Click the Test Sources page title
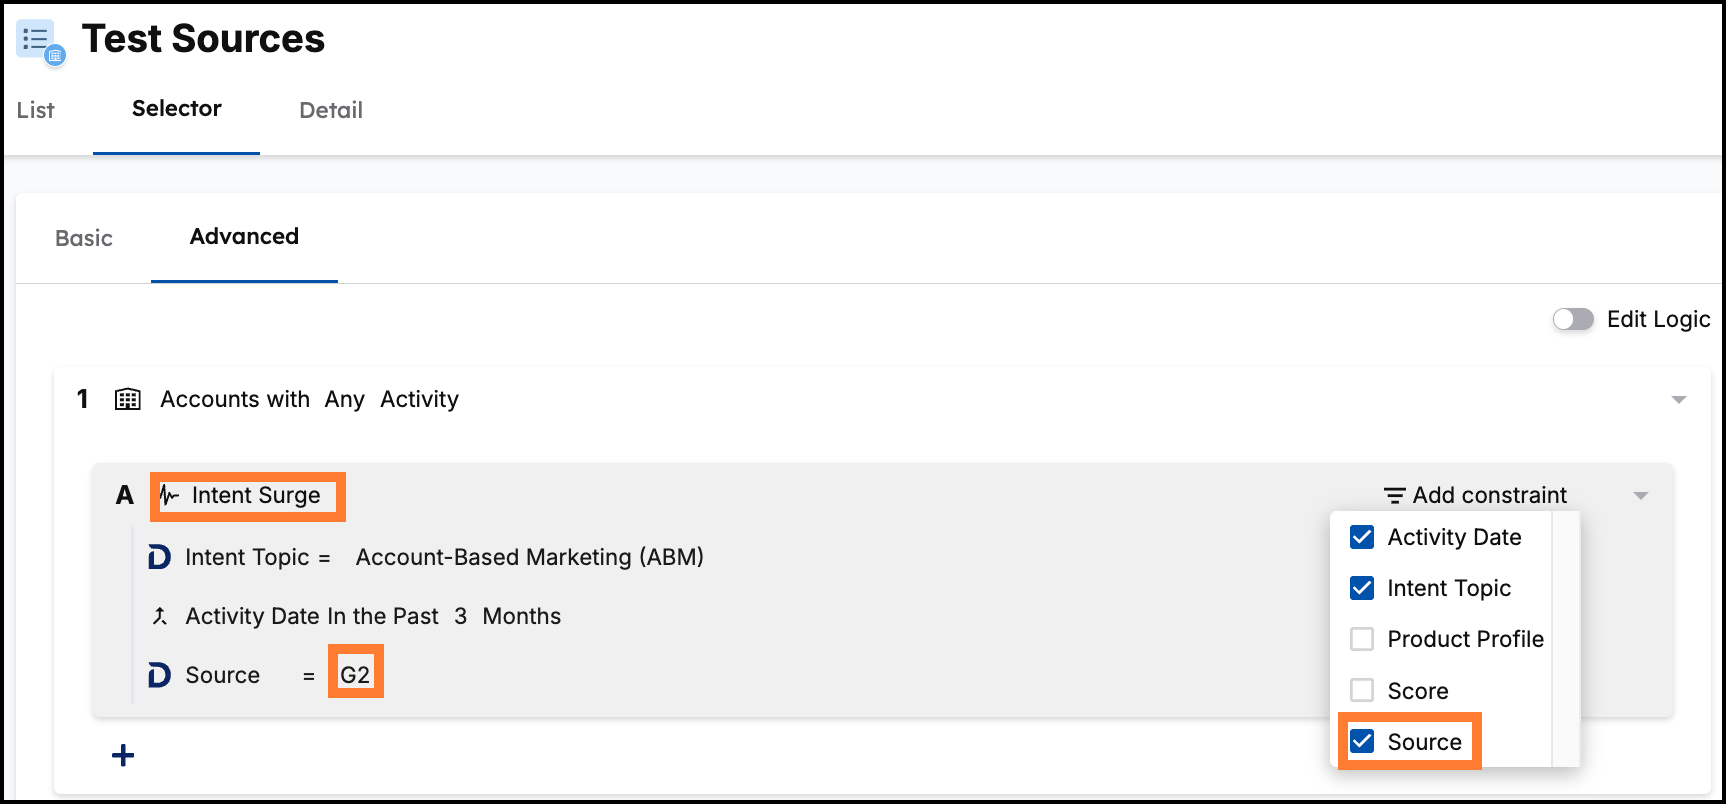The width and height of the screenshot is (1726, 804). [203, 39]
